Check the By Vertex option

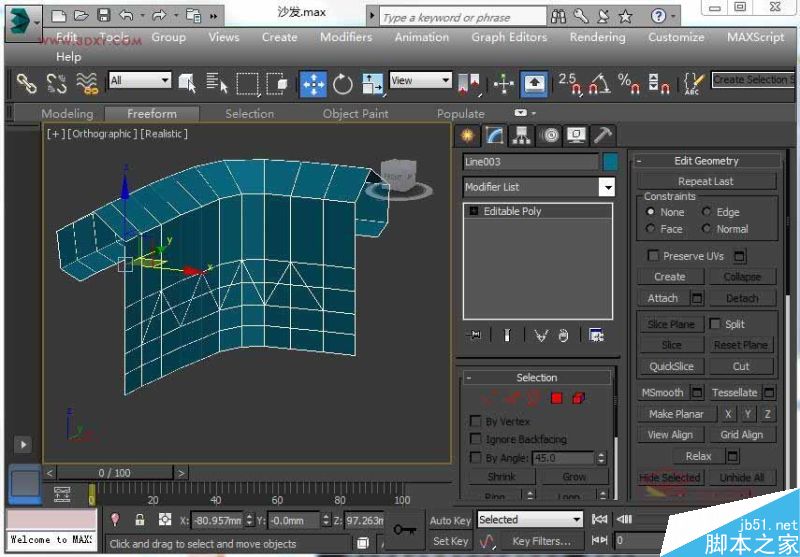476,421
